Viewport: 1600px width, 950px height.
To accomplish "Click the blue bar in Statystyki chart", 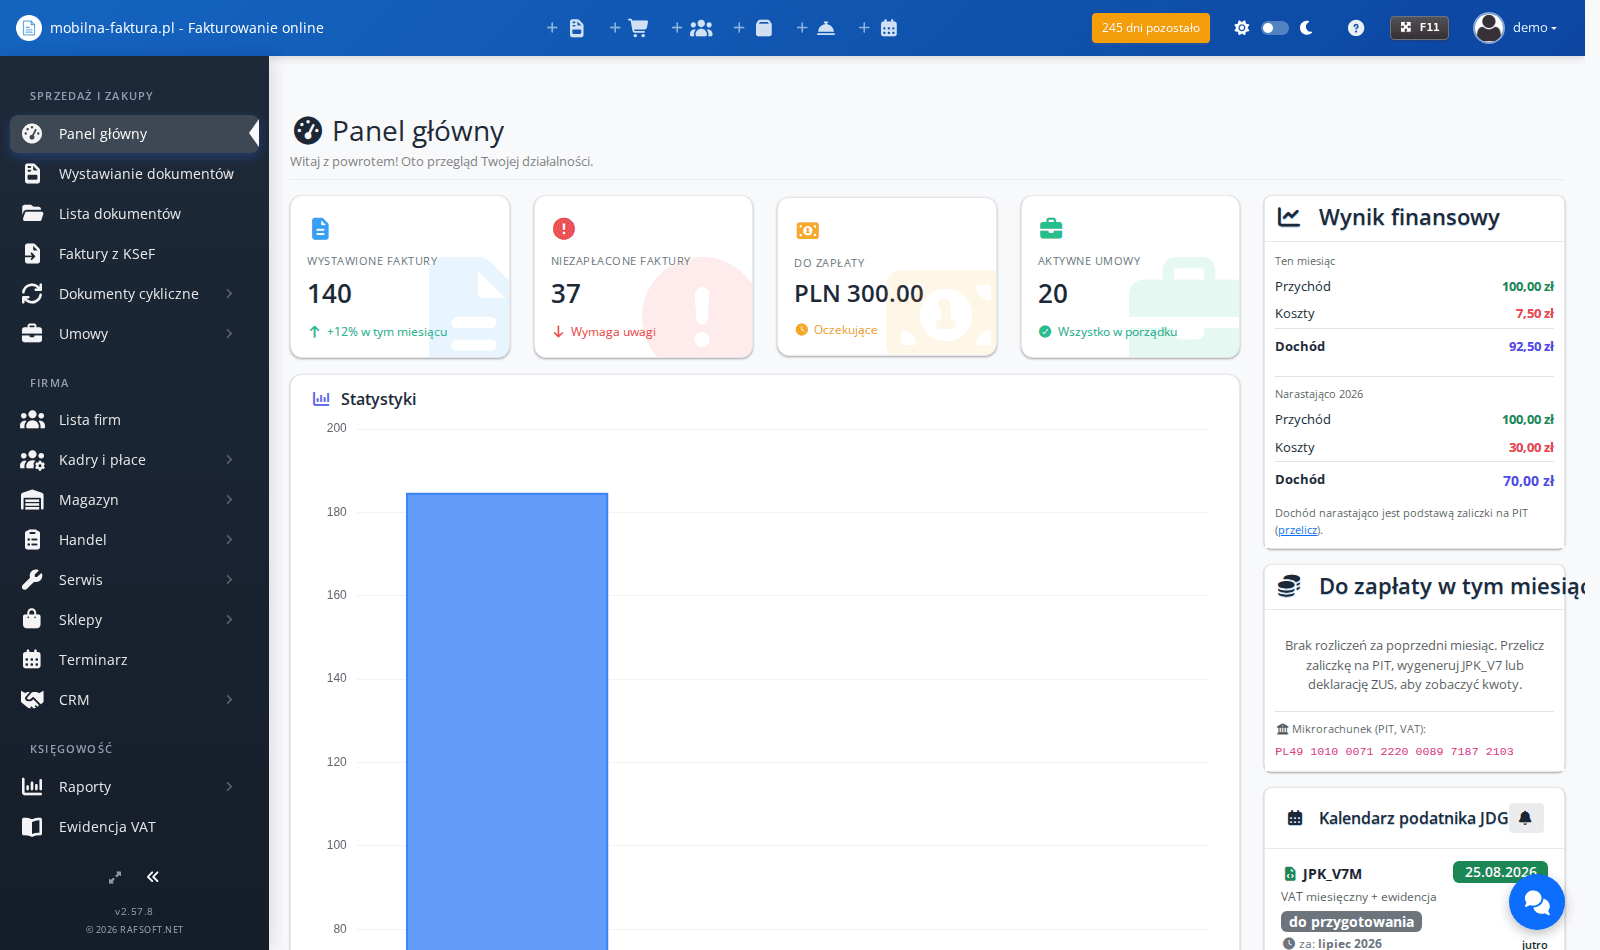I will coord(507,721).
